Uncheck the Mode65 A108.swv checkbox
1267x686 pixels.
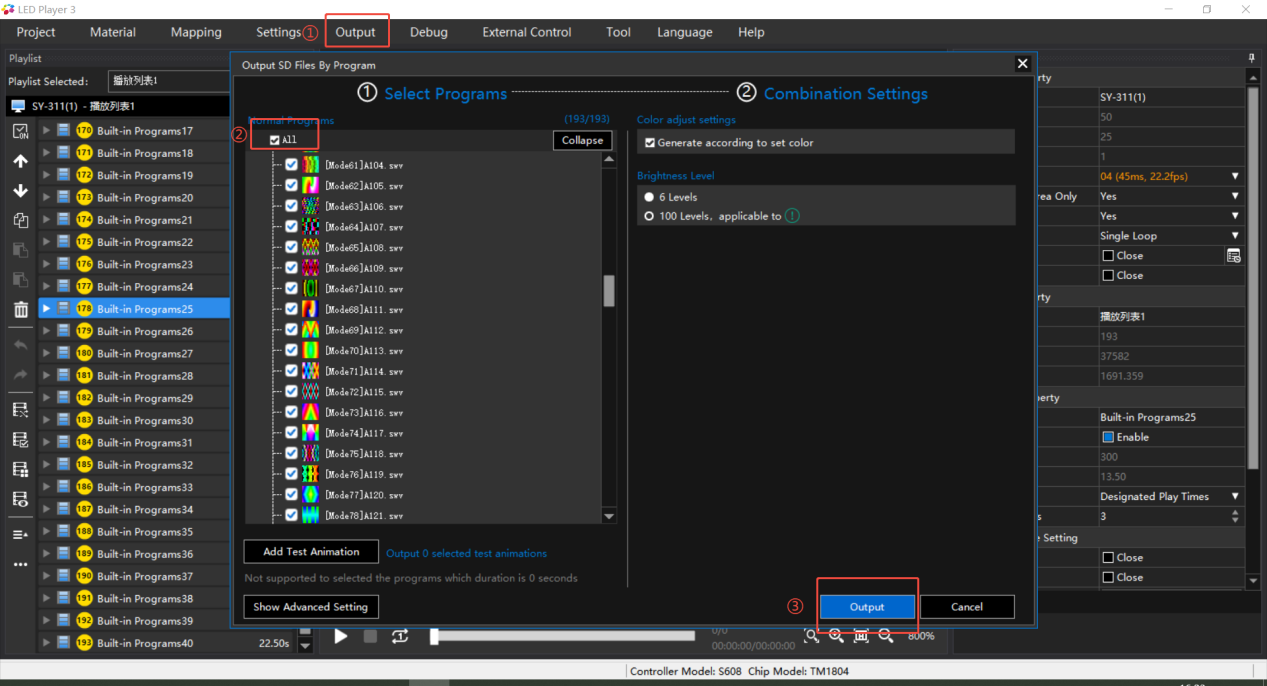click(292, 247)
